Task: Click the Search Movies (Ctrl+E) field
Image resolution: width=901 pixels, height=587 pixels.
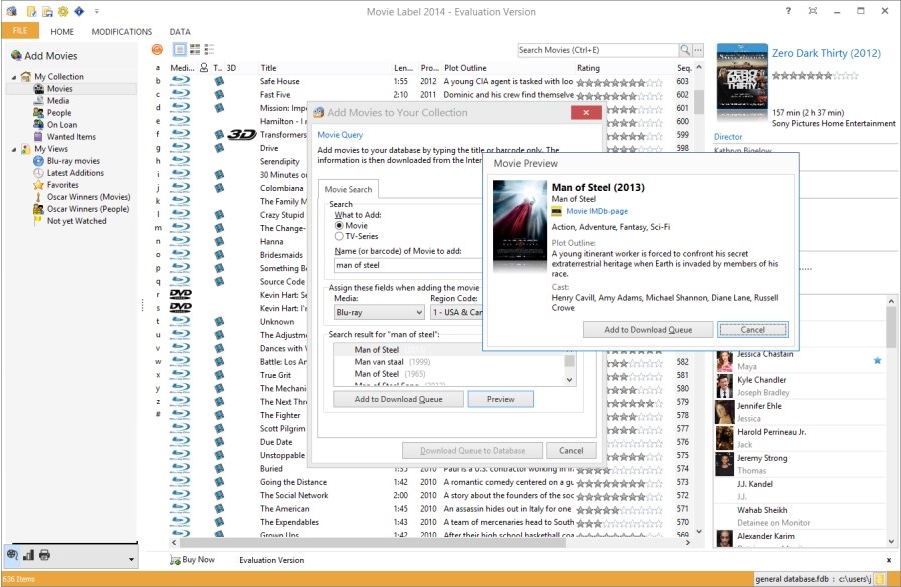Action: (598, 50)
